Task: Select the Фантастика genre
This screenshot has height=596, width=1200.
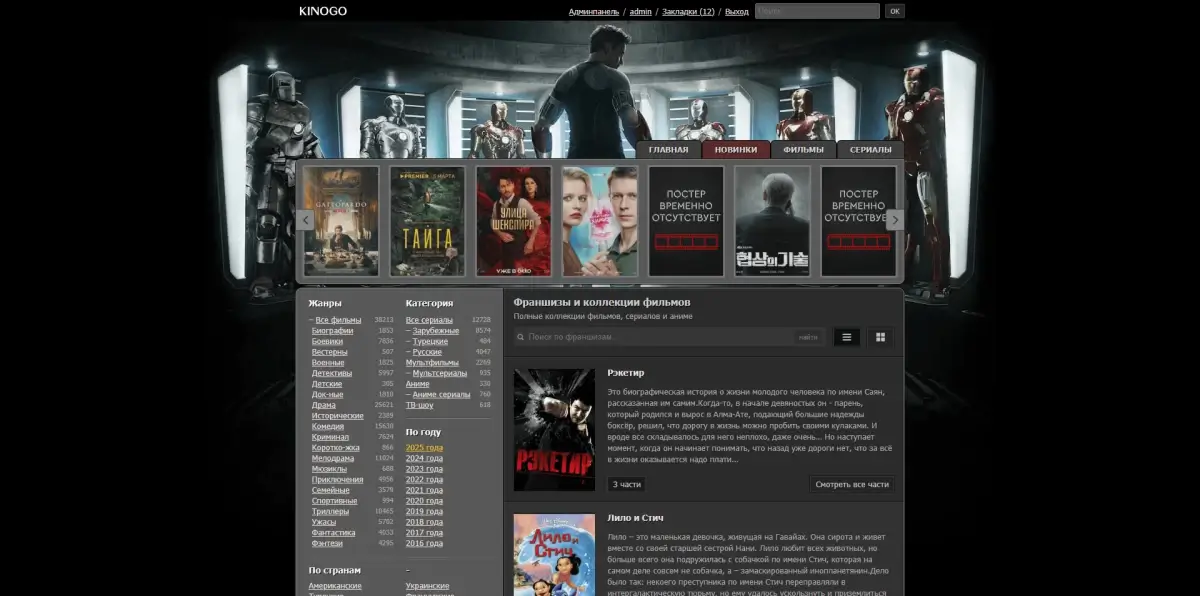Action: pos(334,533)
